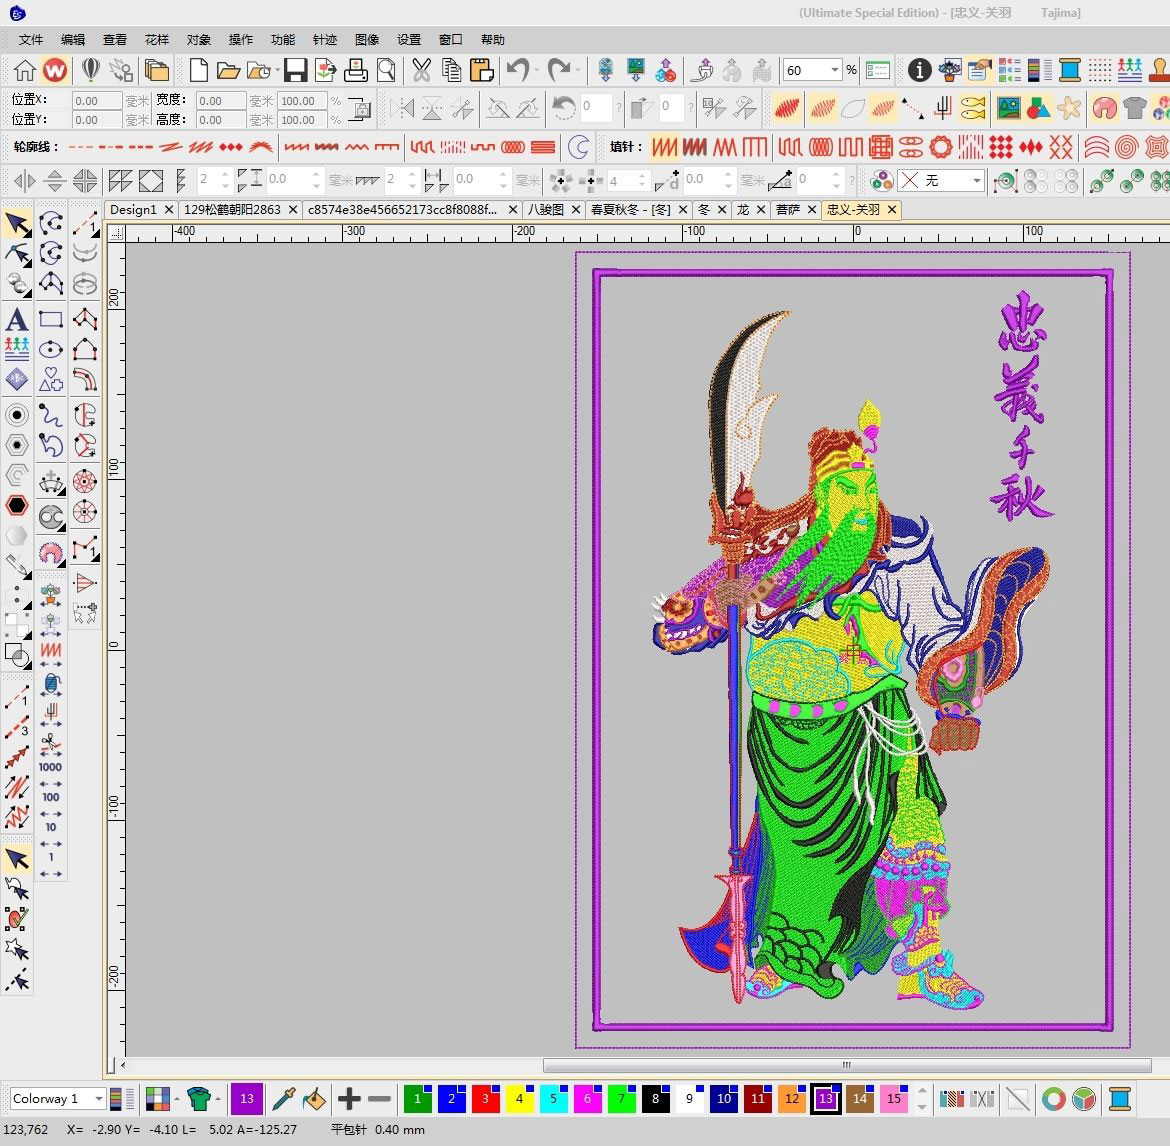Click the 高度 height input field

(x=221, y=119)
